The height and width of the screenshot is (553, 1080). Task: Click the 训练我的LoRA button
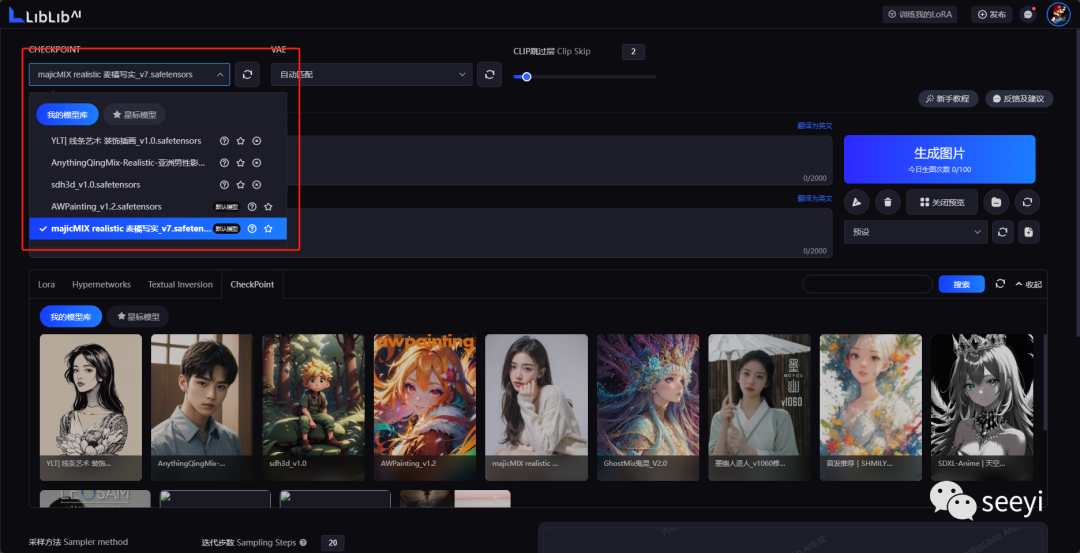(x=920, y=14)
